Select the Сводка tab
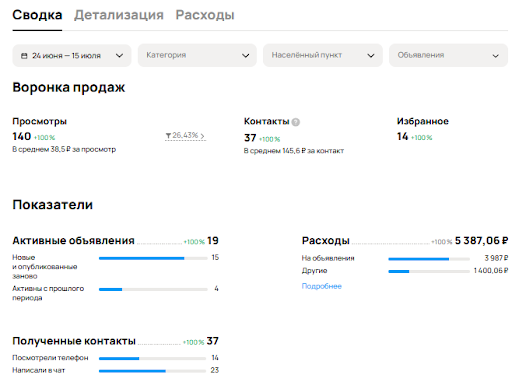The image size is (512, 389). (x=37, y=15)
